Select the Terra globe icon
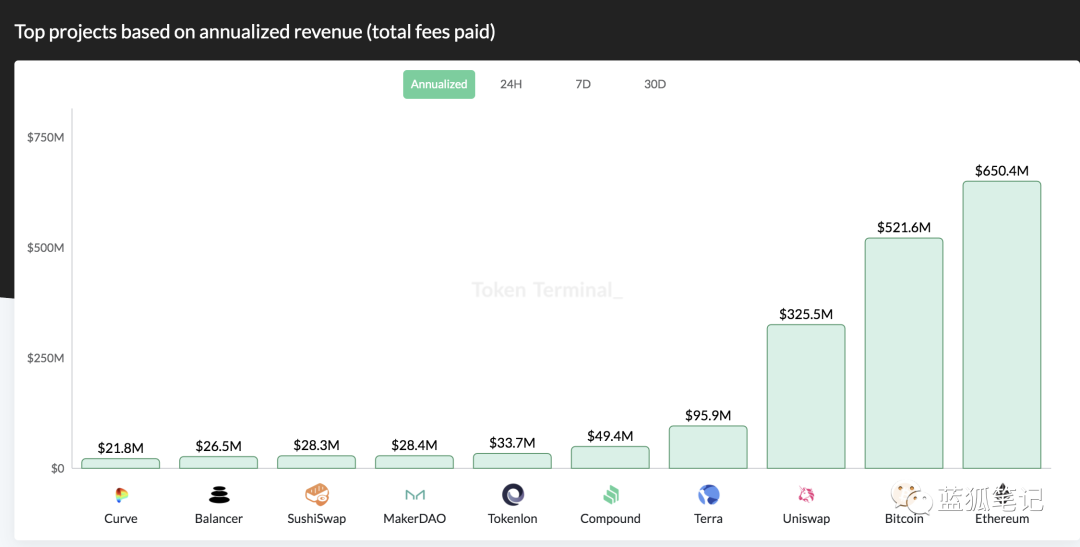The width and height of the screenshot is (1080, 547). (709, 494)
